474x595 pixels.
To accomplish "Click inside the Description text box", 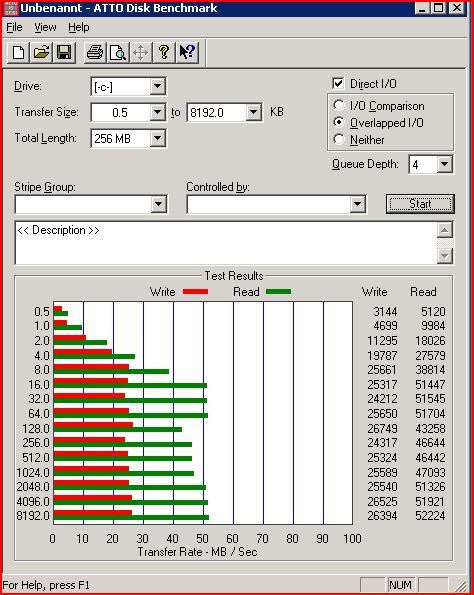I will pos(226,243).
